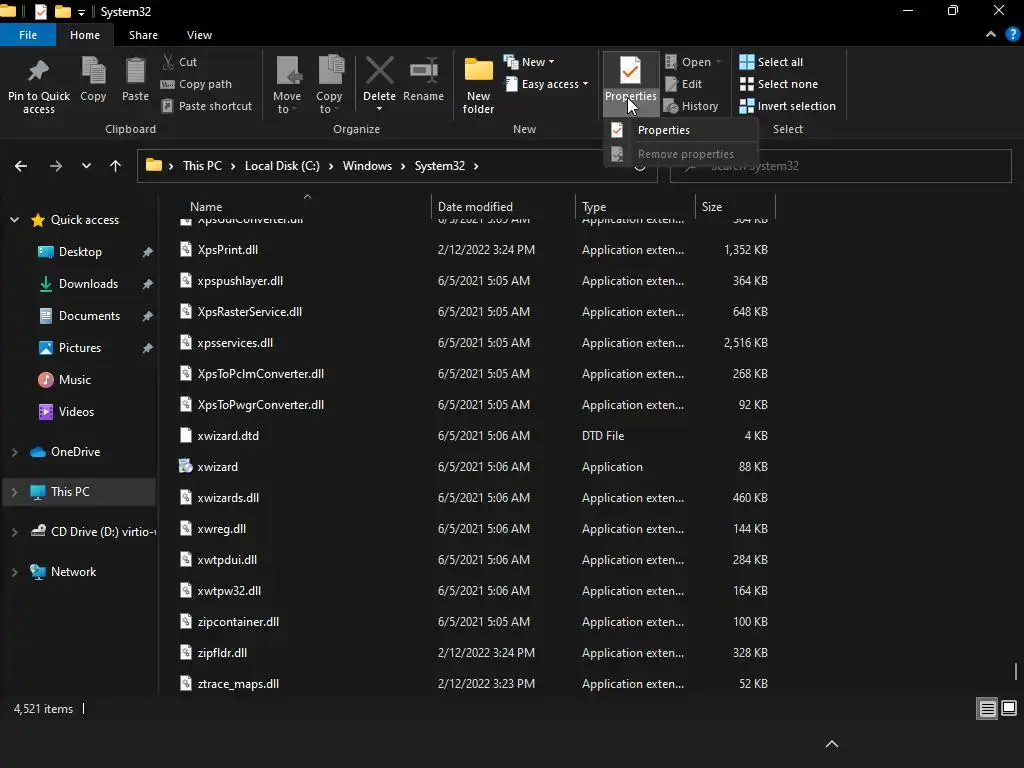Expand the This PC tree node

pyautogui.click(x=14, y=492)
